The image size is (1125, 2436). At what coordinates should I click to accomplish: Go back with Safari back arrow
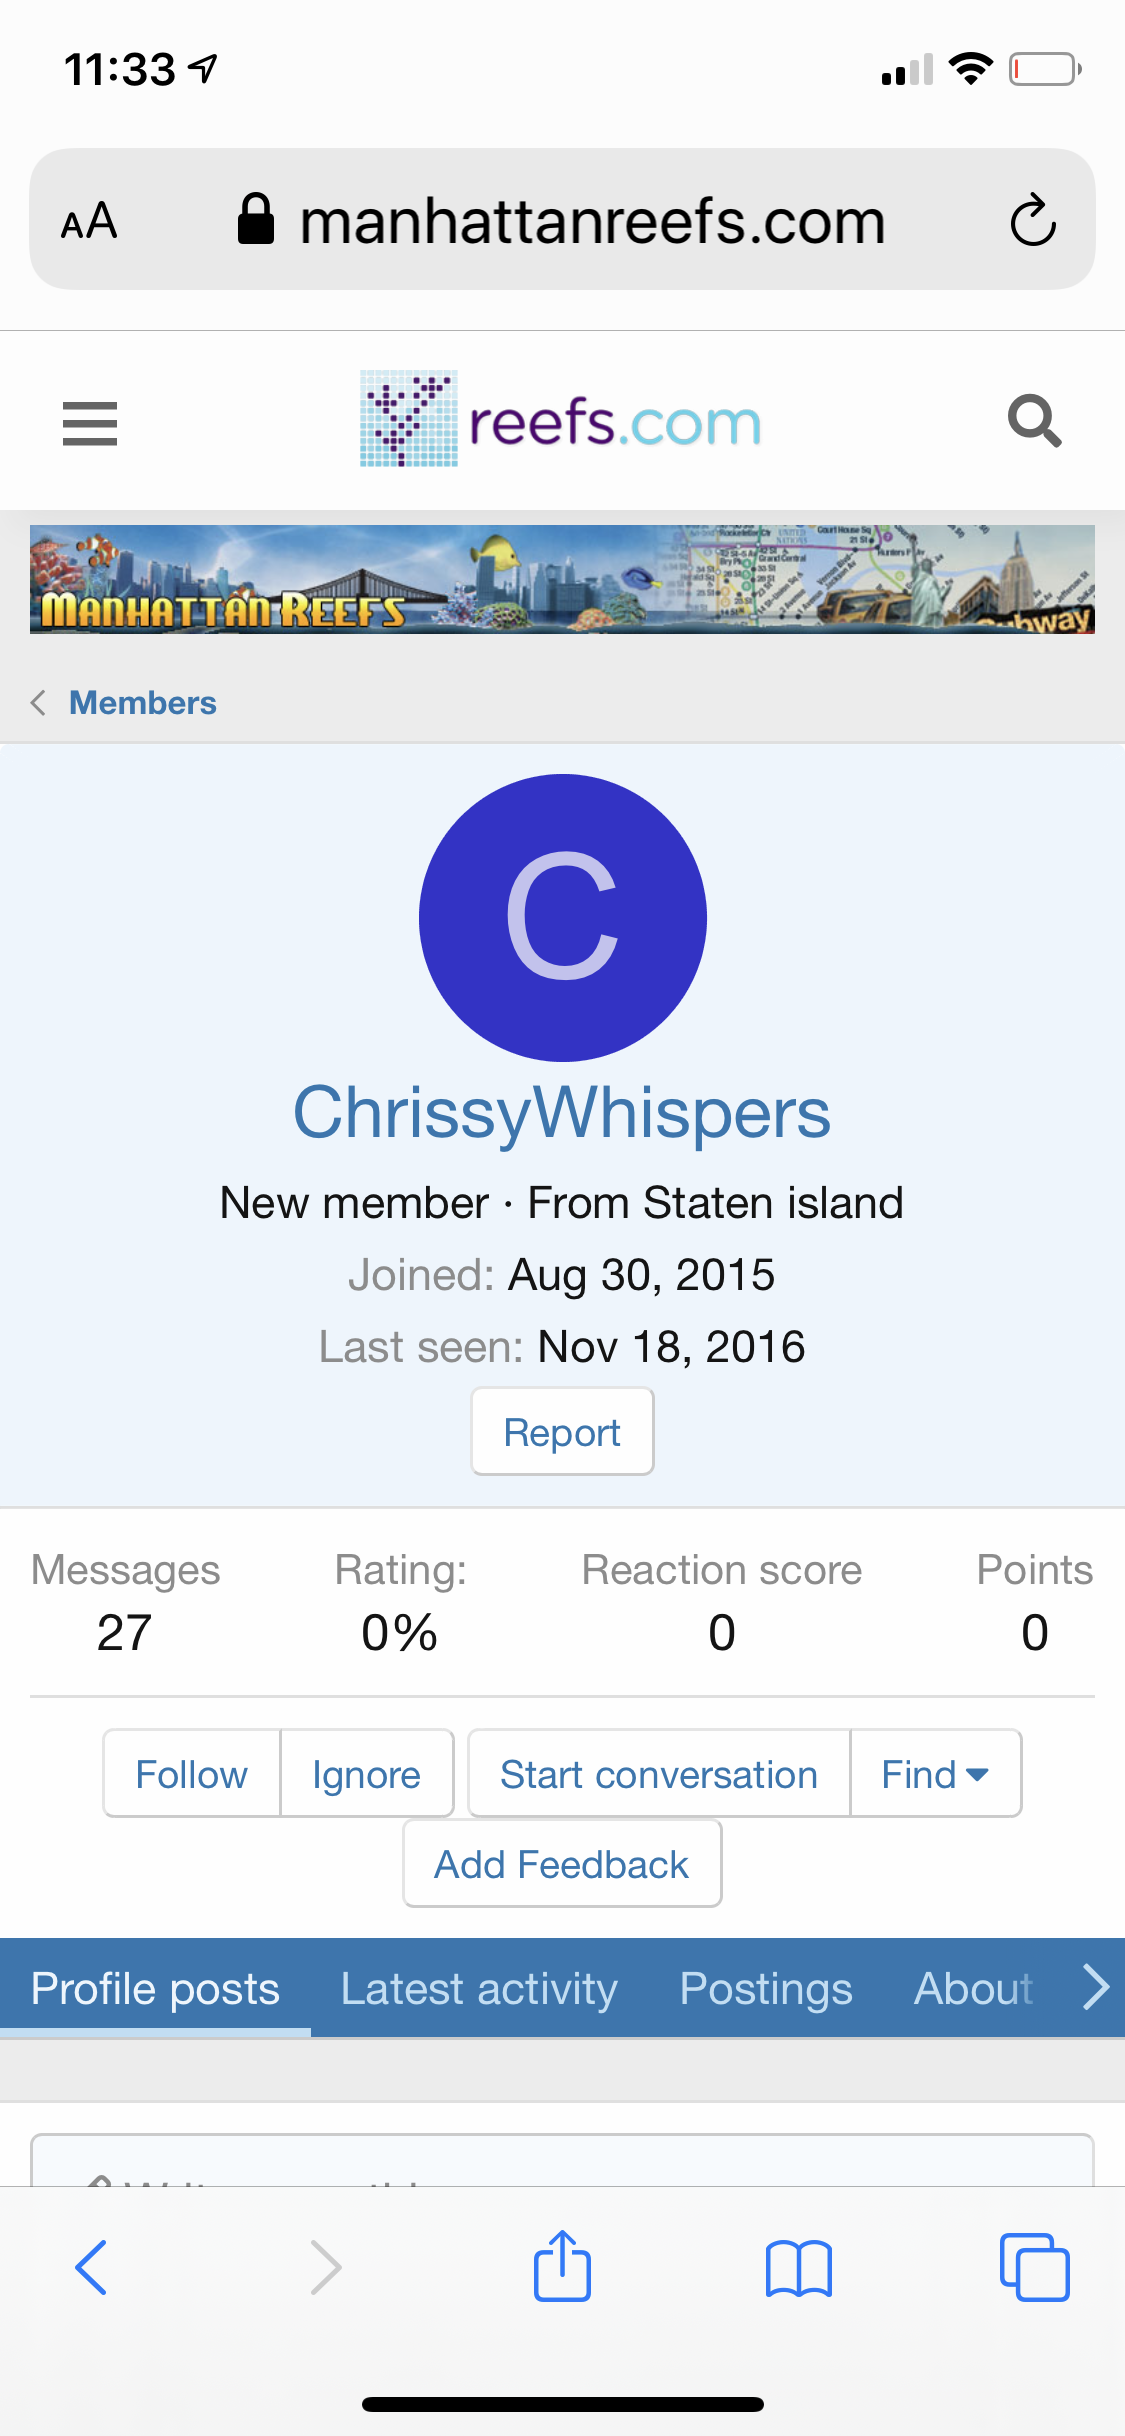(91, 2267)
